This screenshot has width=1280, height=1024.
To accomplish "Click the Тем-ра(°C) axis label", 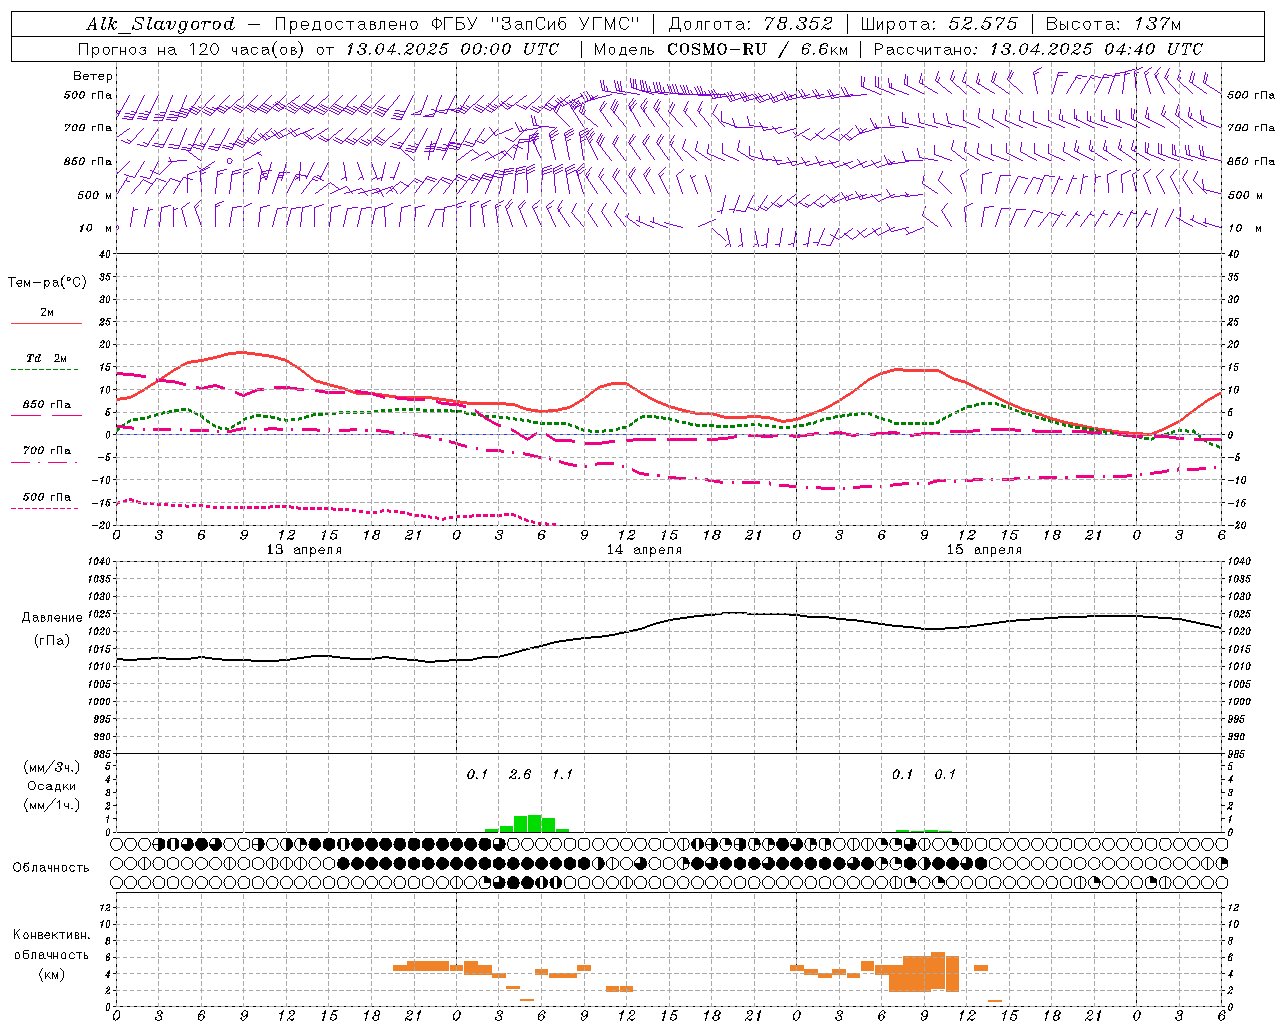I will 47,283.
